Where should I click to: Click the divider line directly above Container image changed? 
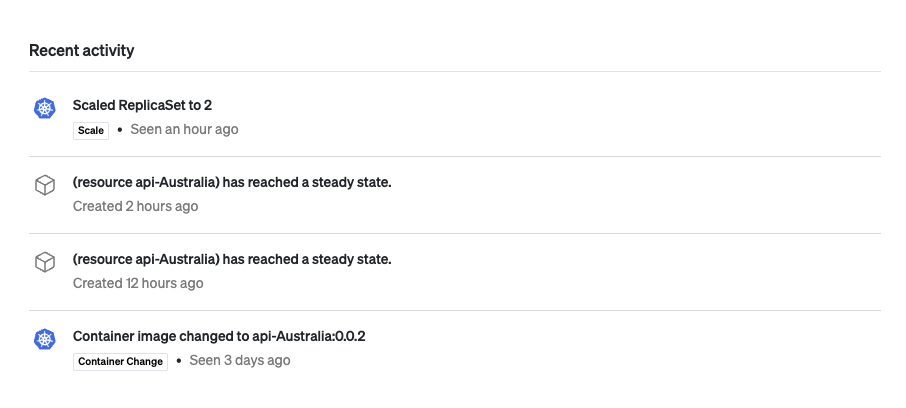[454, 311]
